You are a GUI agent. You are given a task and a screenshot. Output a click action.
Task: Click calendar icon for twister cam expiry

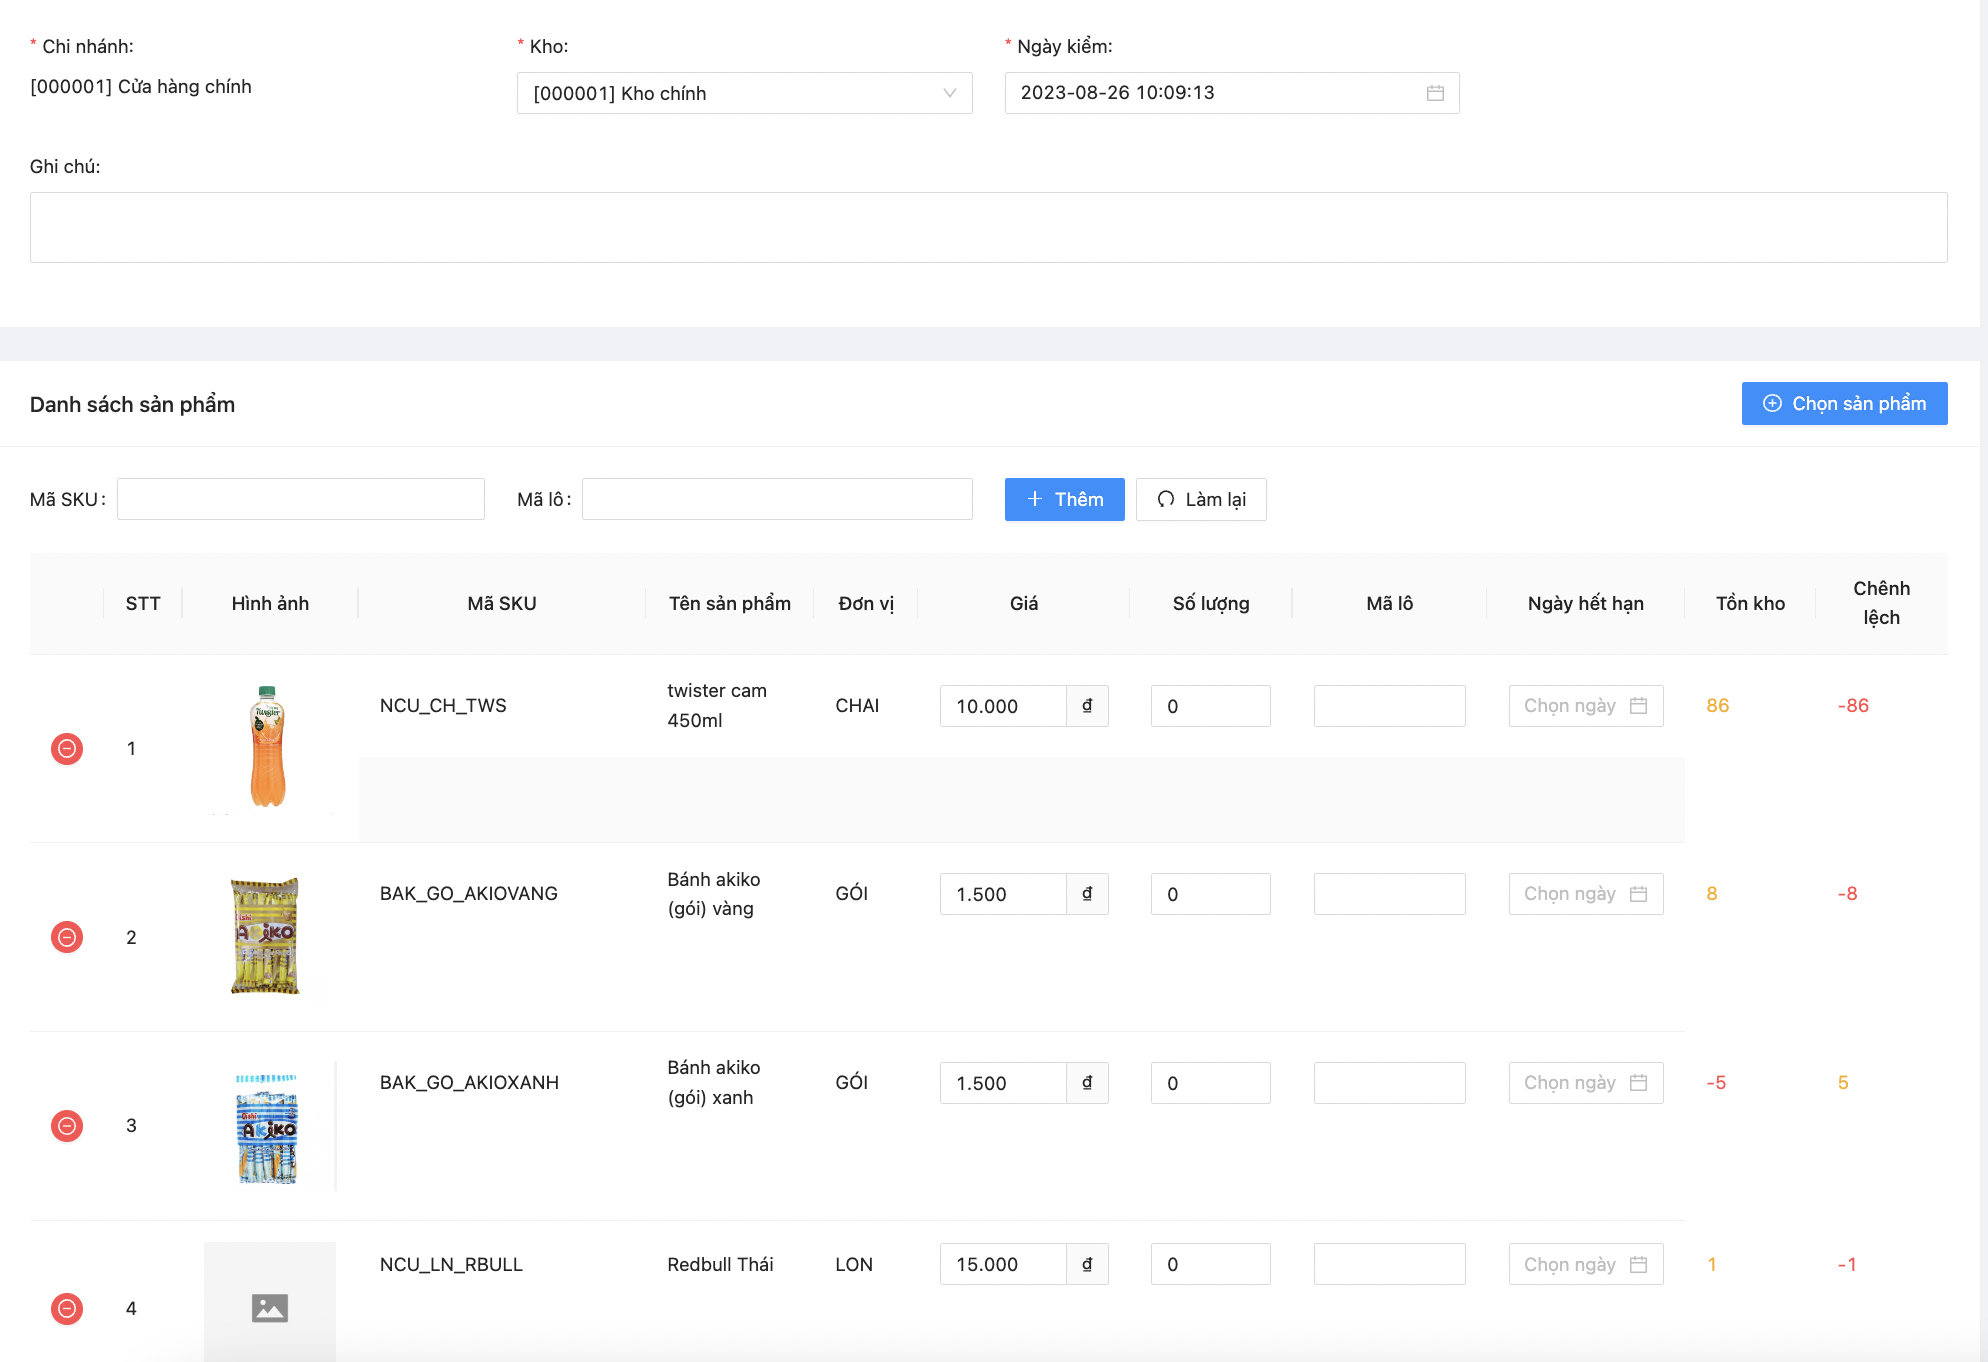(1638, 706)
